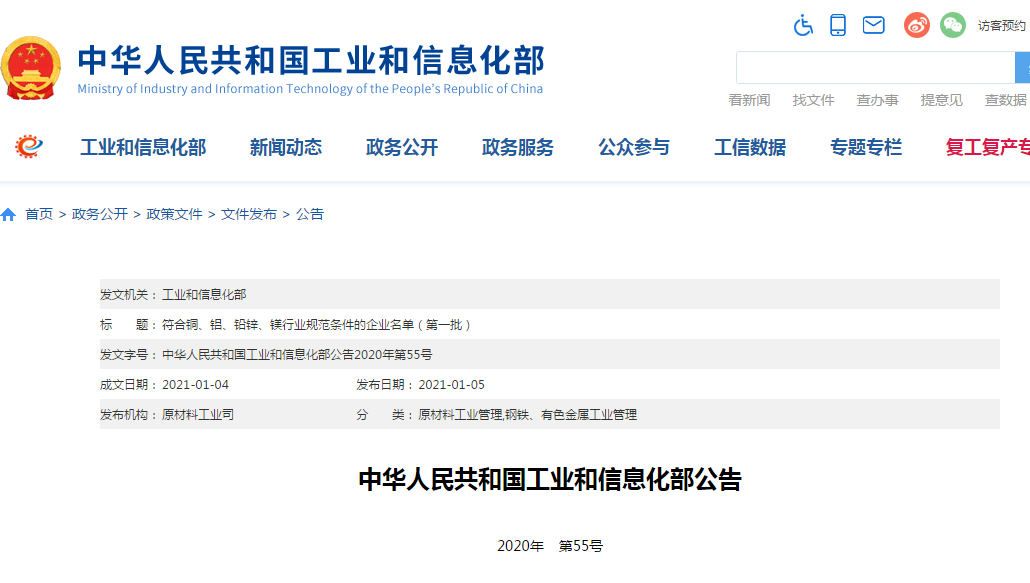Open the 新闻动态 navigation menu
This screenshot has height=583, width=1030.
point(286,148)
